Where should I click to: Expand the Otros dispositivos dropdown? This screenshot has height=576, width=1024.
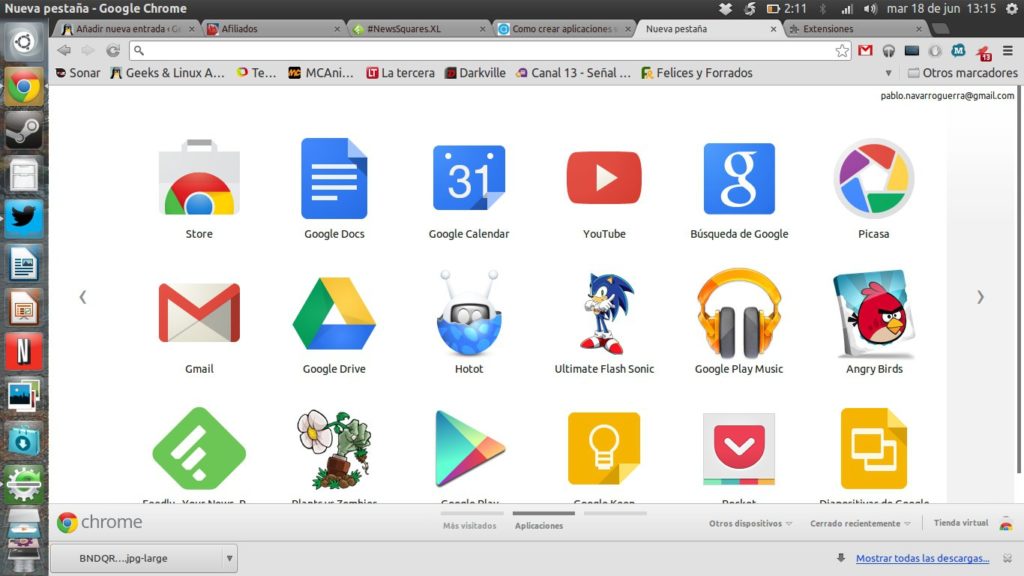(750, 523)
